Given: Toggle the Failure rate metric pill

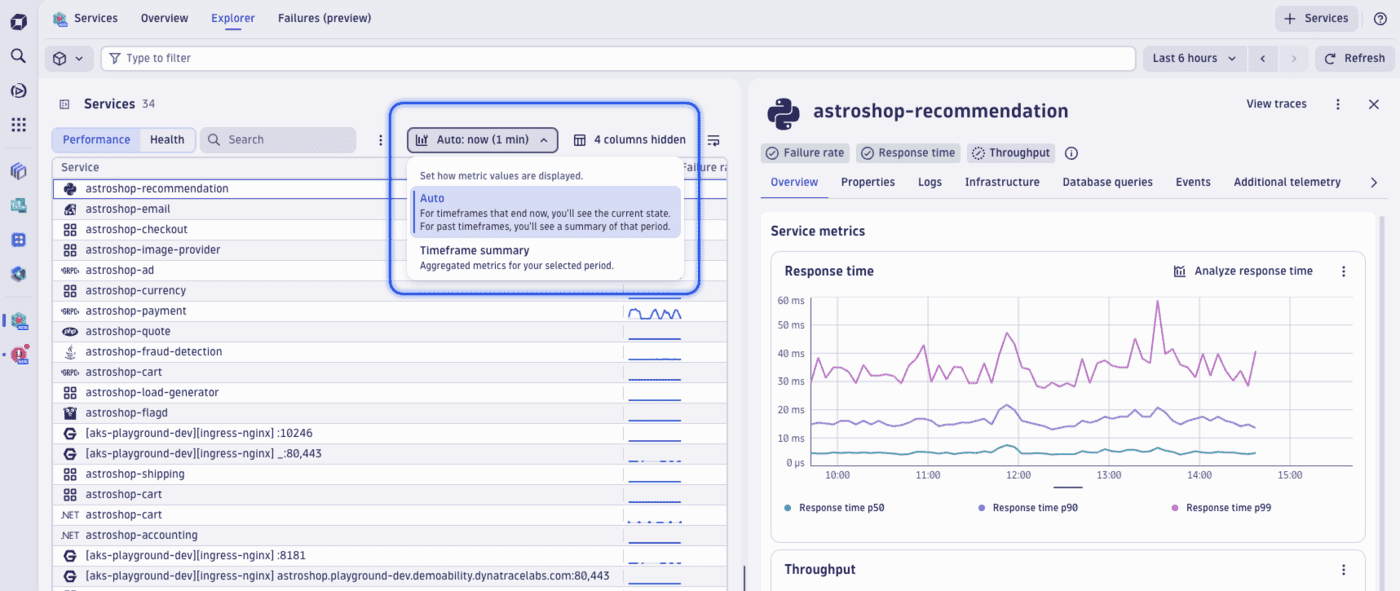Looking at the screenshot, I should pyautogui.click(x=805, y=152).
